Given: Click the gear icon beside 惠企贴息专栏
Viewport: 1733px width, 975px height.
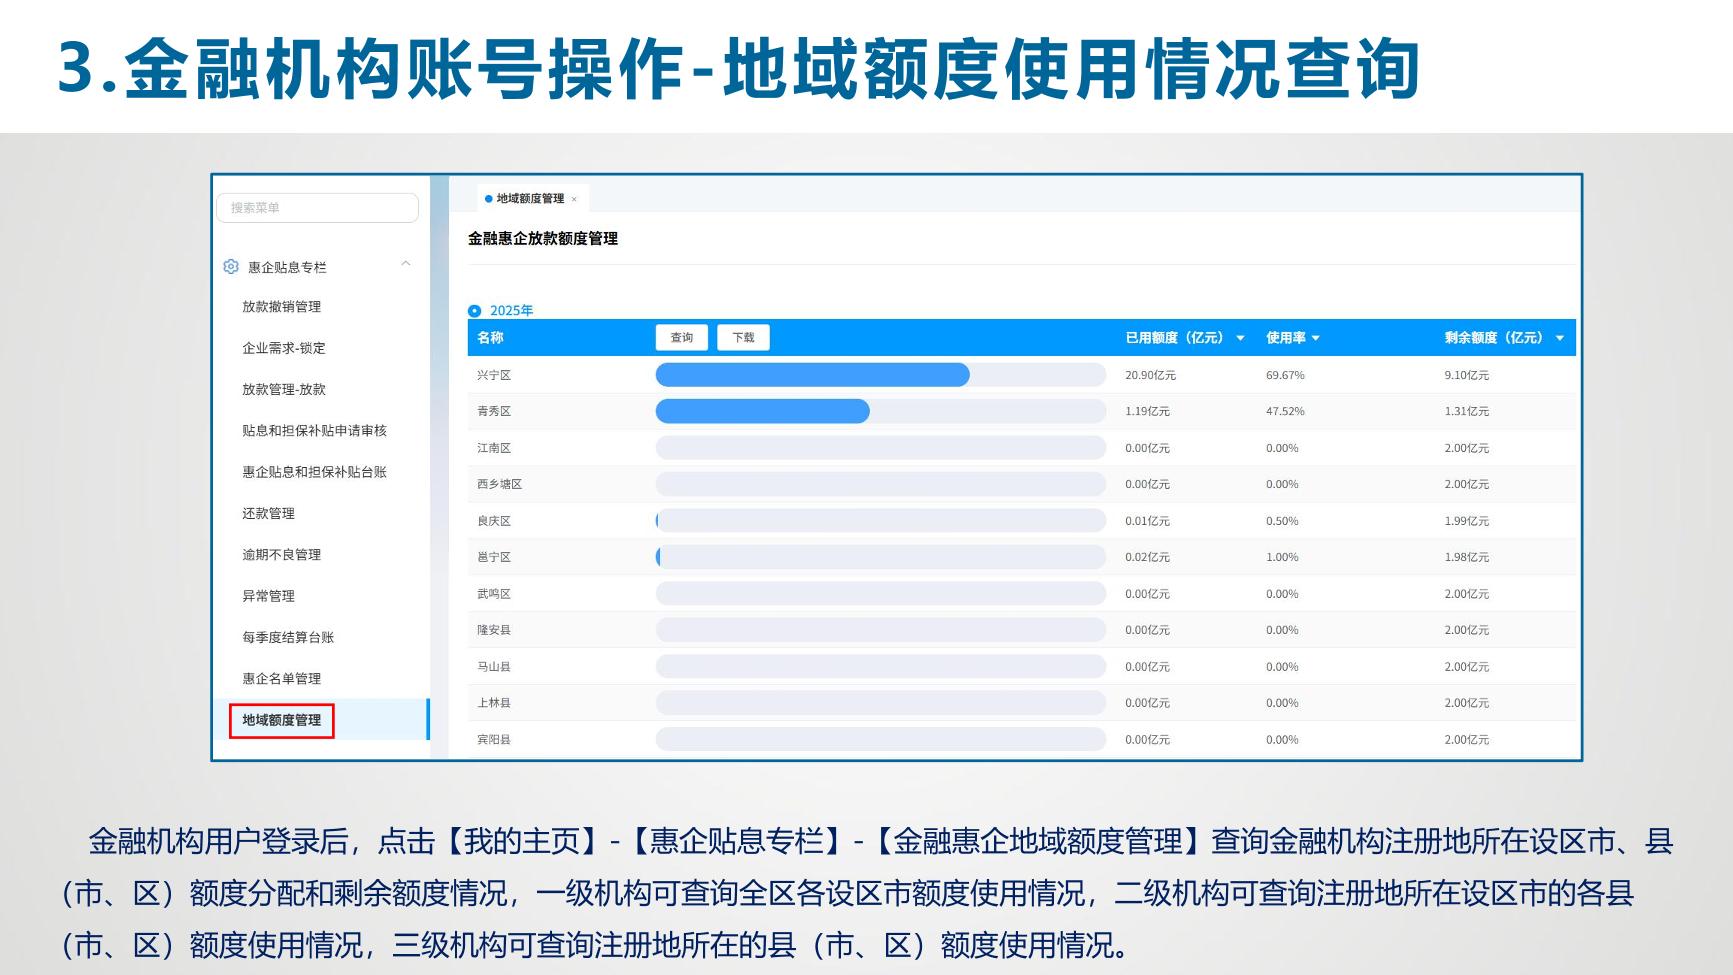Looking at the screenshot, I should (231, 267).
